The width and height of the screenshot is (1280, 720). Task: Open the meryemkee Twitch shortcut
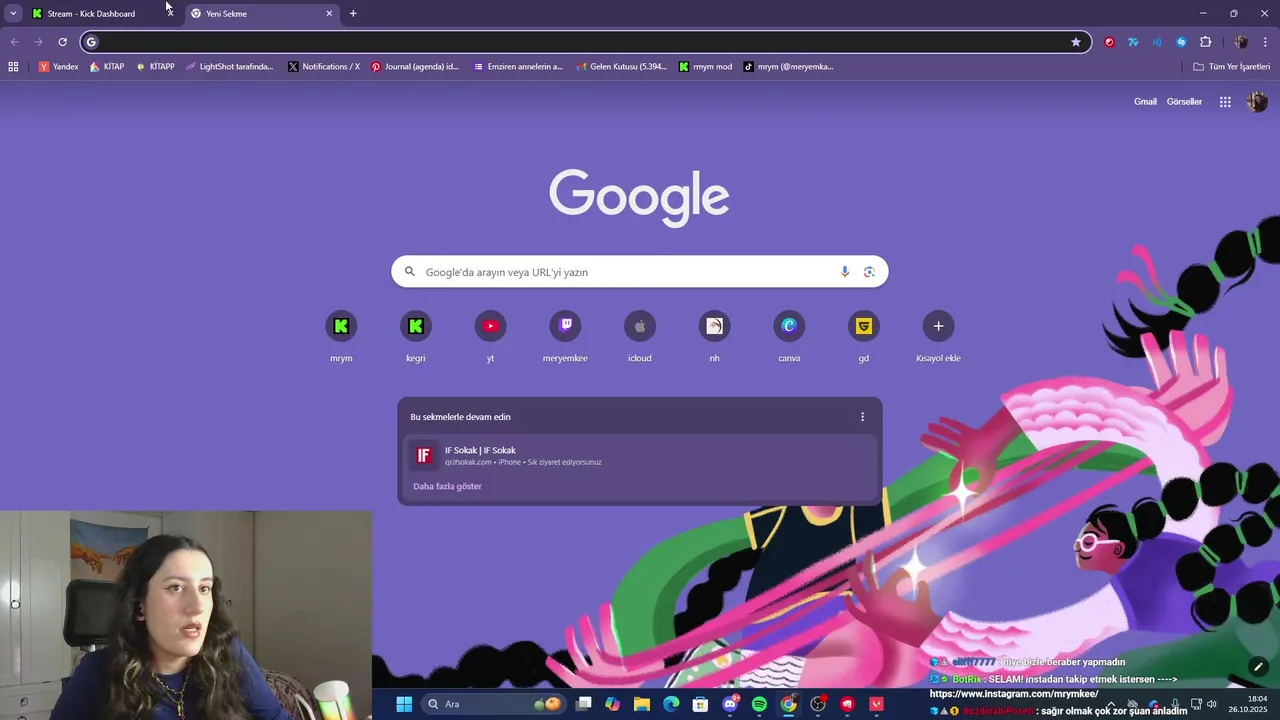(x=565, y=326)
